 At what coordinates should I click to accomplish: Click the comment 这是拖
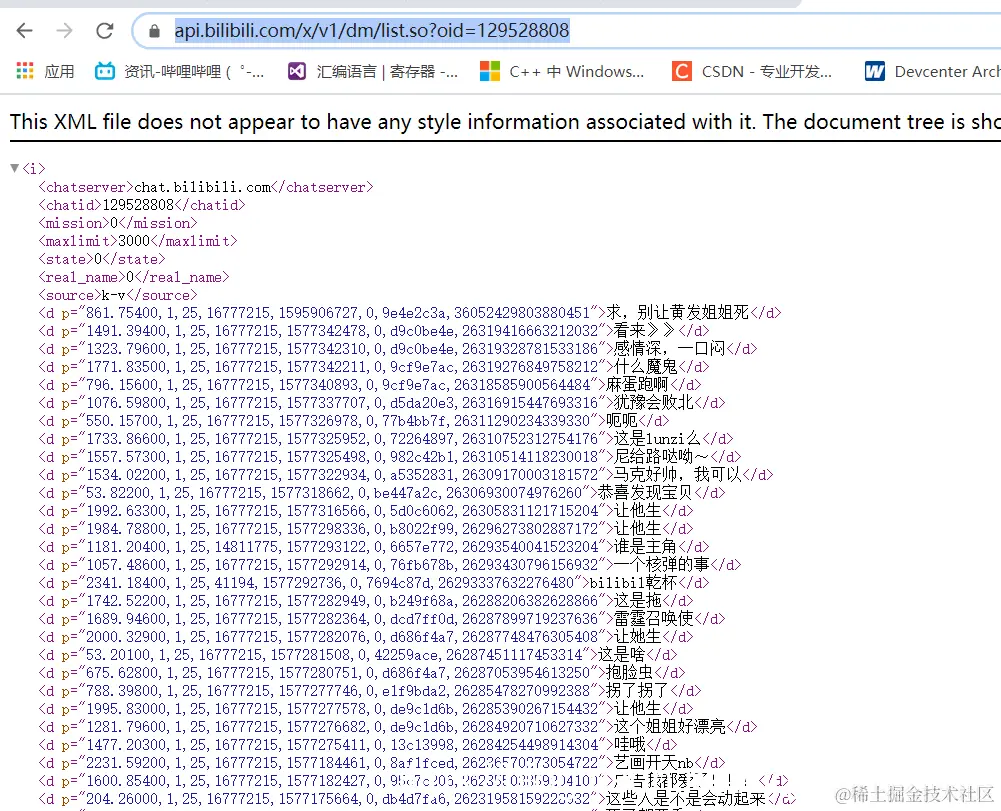[x=638, y=600]
